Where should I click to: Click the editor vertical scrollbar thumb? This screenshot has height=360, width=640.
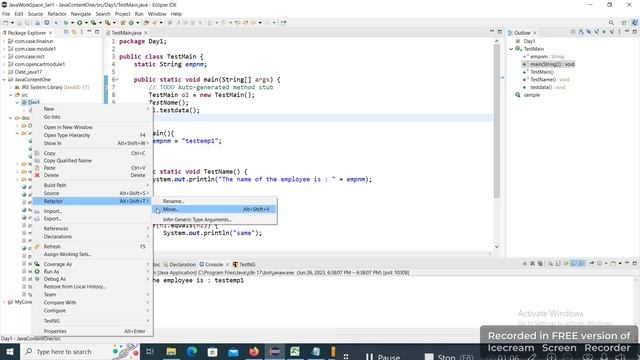[497, 121]
